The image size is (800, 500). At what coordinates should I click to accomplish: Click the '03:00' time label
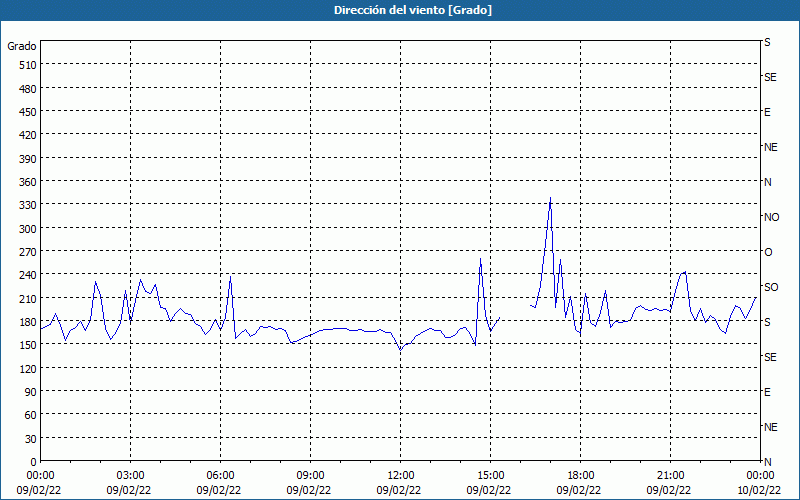pos(131,476)
